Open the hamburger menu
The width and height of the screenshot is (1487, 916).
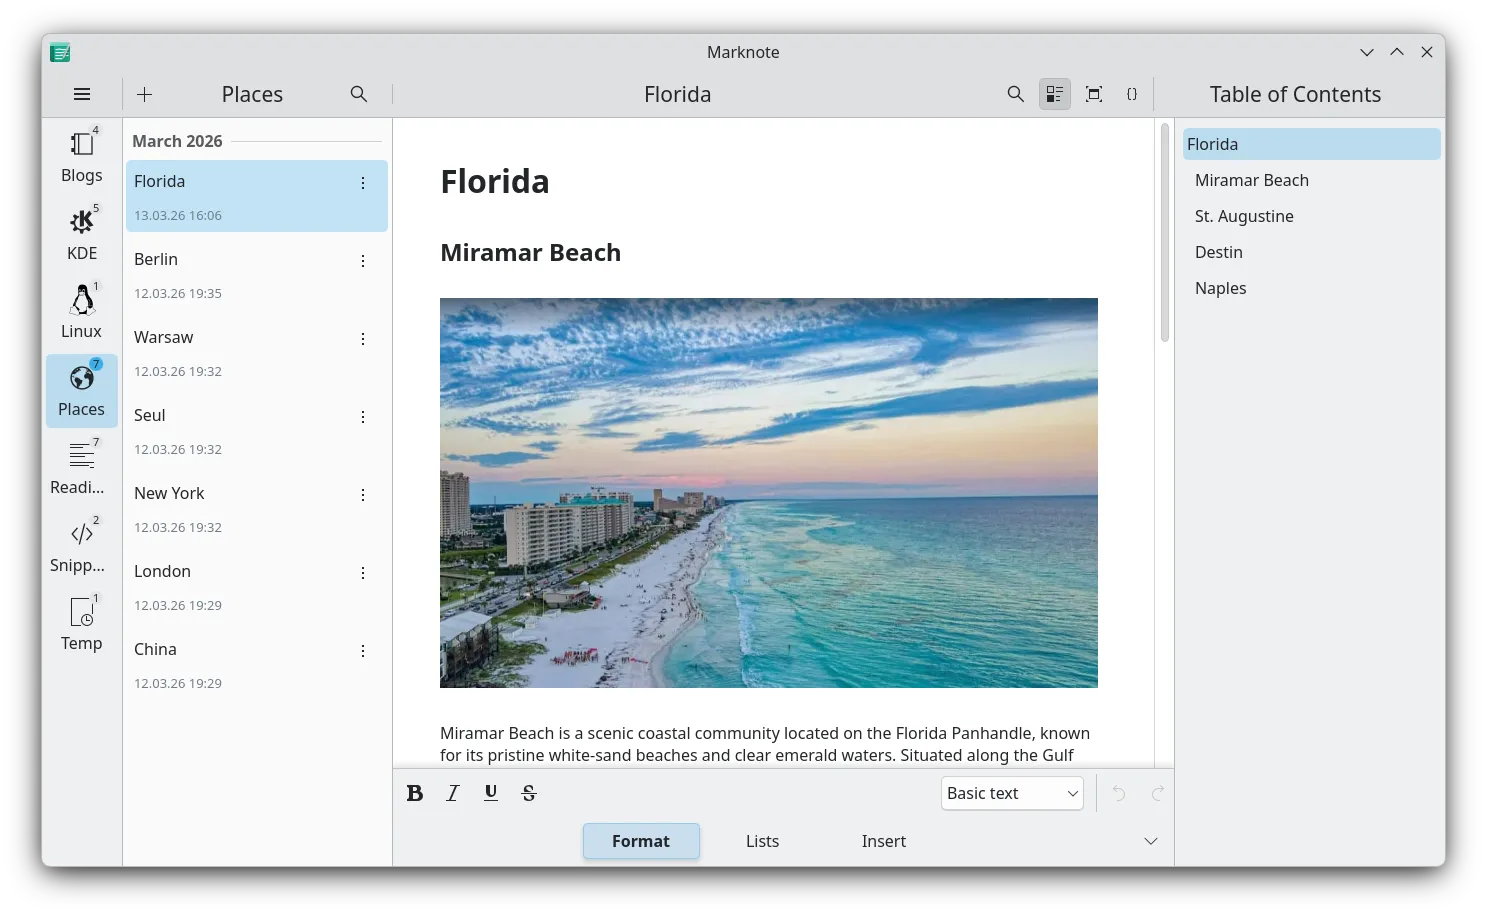pyautogui.click(x=82, y=94)
